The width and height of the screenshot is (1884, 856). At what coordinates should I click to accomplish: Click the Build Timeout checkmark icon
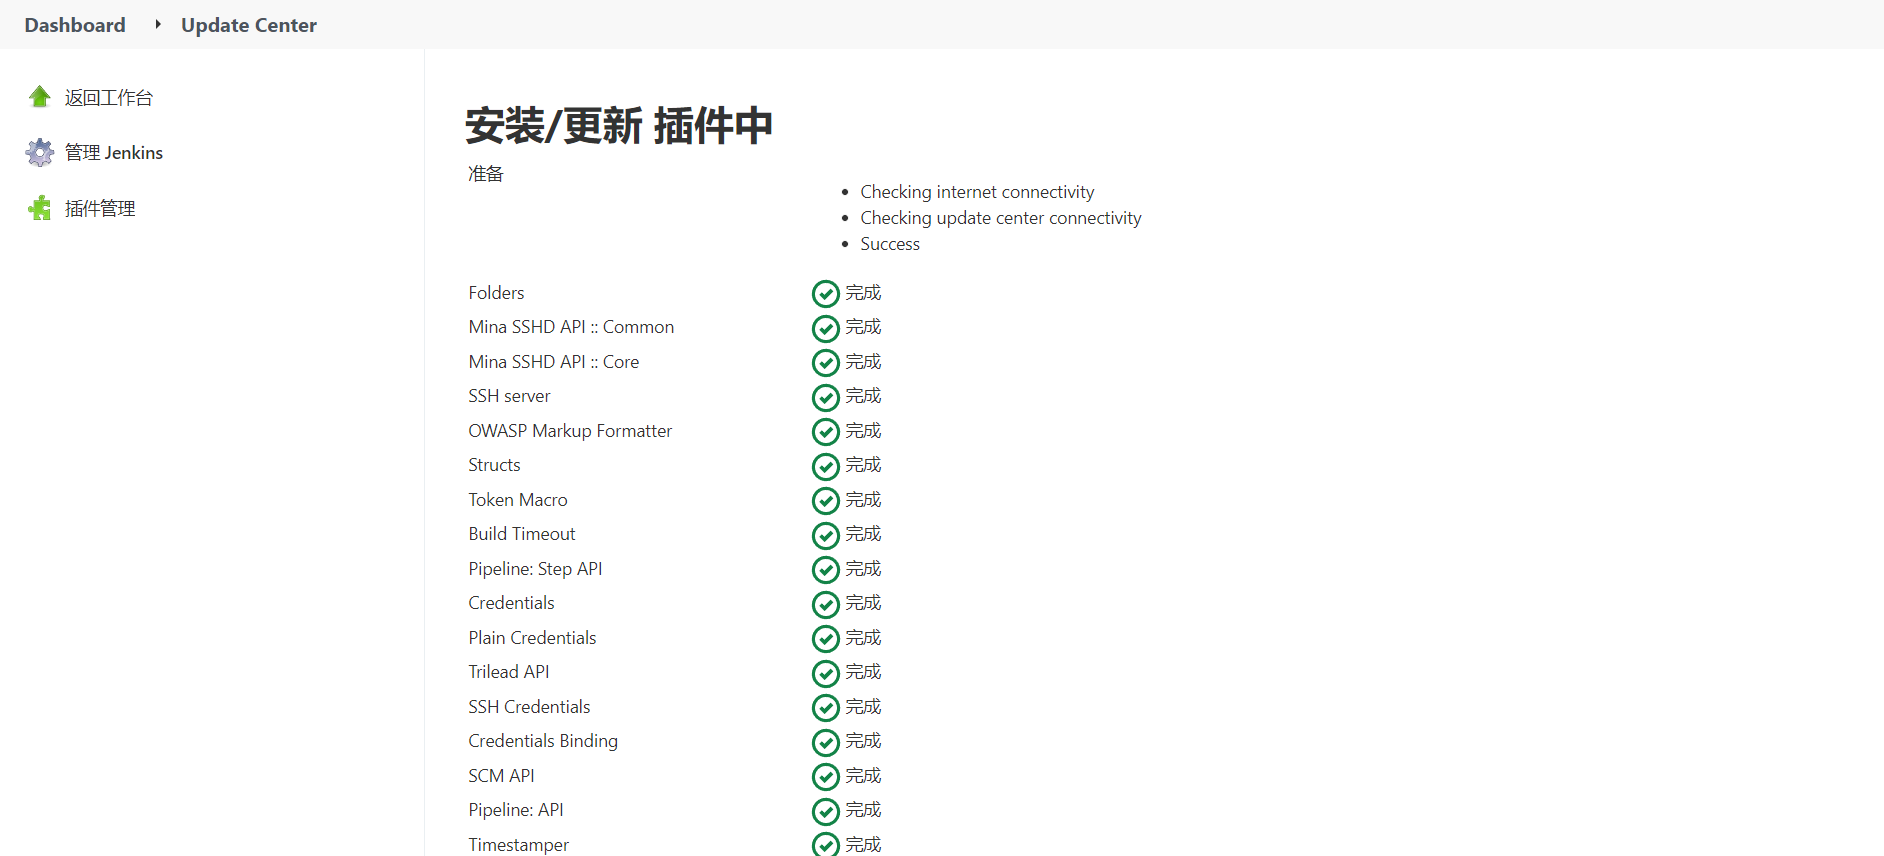pos(825,535)
